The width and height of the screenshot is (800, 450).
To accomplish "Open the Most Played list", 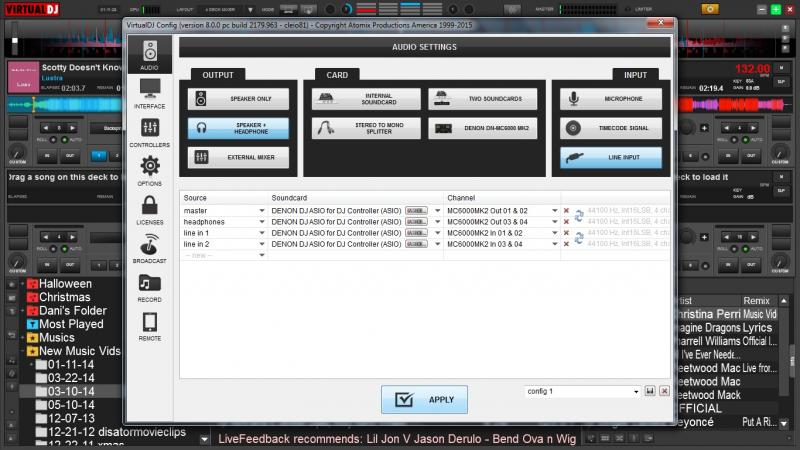I will click(x=71, y=324).
